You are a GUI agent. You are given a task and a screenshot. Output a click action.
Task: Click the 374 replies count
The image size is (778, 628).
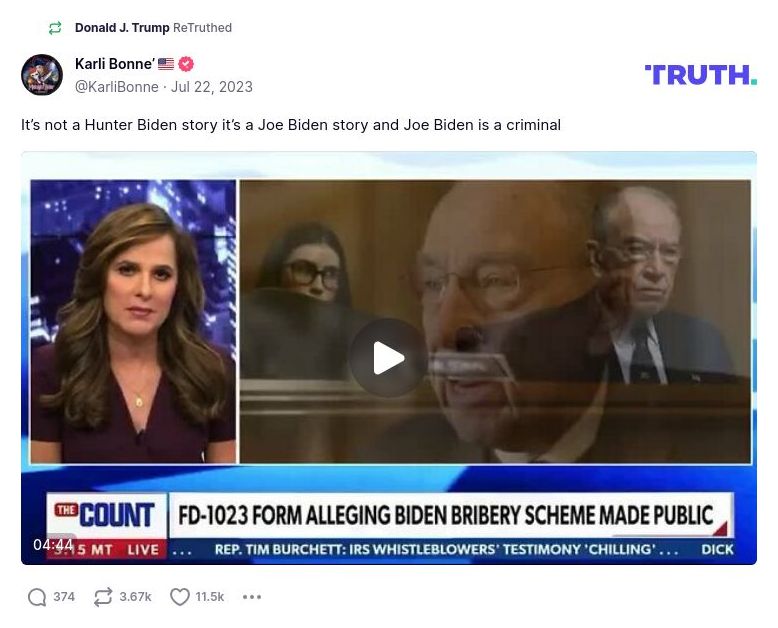click(x=64, y=597)
